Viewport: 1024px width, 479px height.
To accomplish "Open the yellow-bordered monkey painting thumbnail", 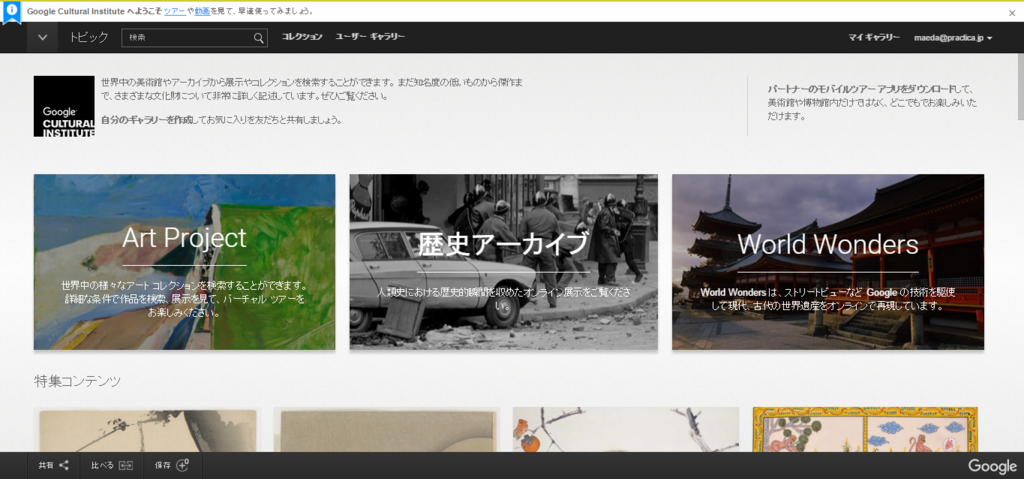I will pyautogui.click(x=865, y=429).
